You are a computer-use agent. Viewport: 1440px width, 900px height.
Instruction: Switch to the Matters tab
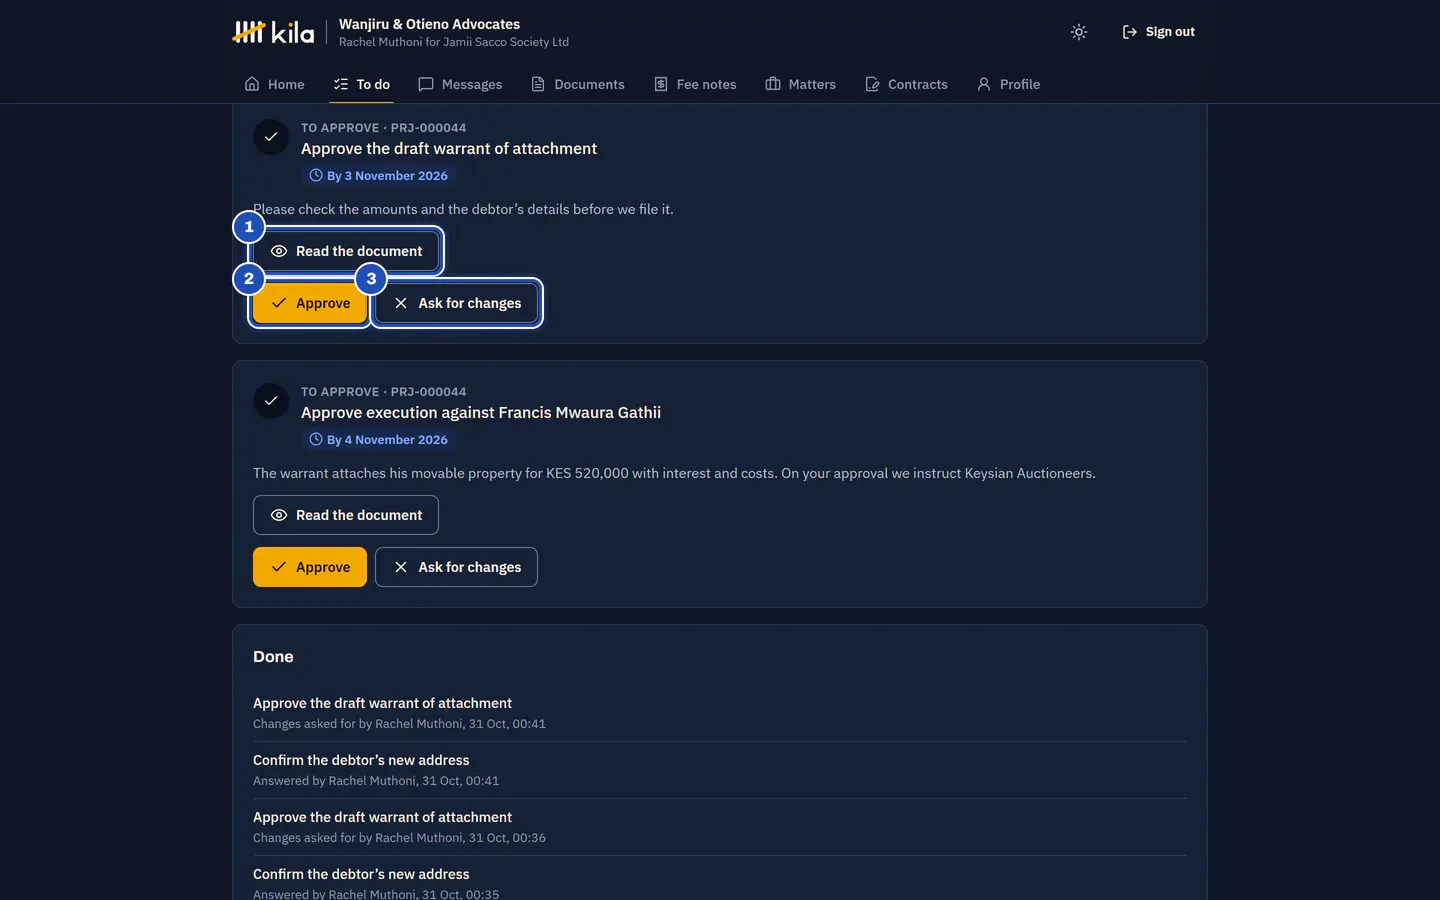(x=800, y=84)
